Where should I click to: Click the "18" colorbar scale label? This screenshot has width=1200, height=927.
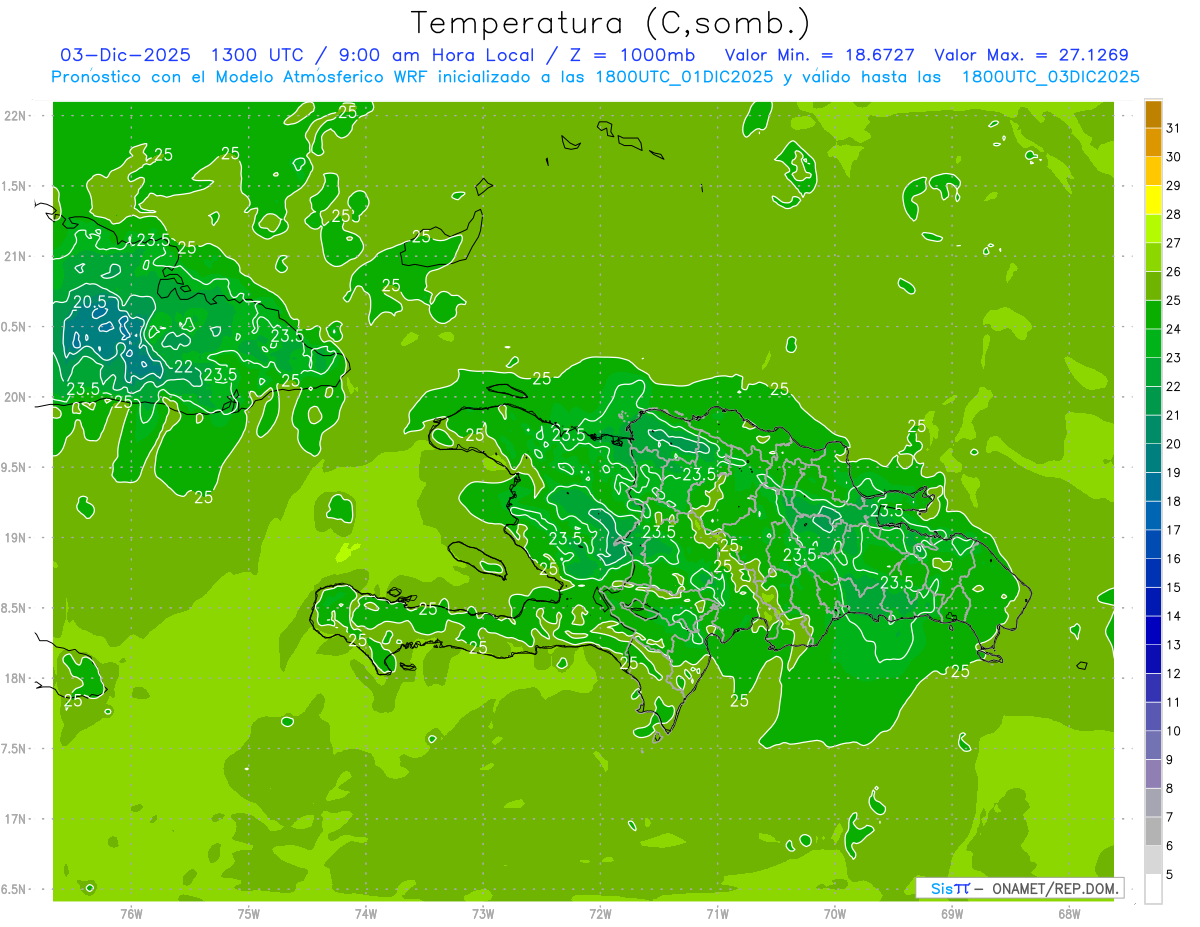click(1174, 501)
